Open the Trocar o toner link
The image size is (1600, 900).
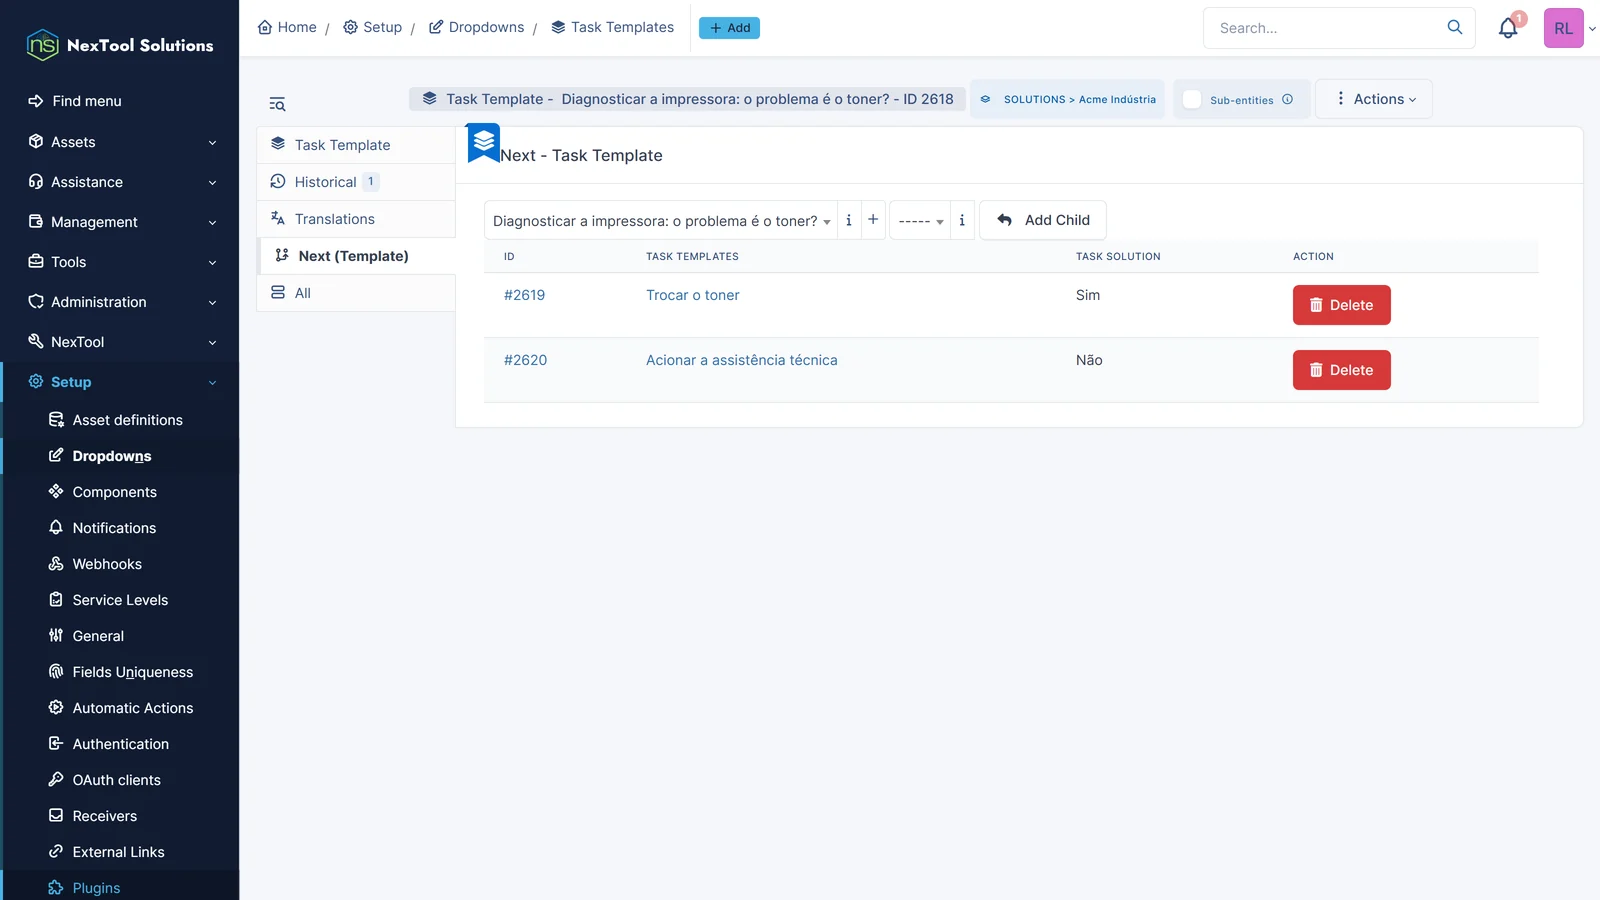pos(693,295)
